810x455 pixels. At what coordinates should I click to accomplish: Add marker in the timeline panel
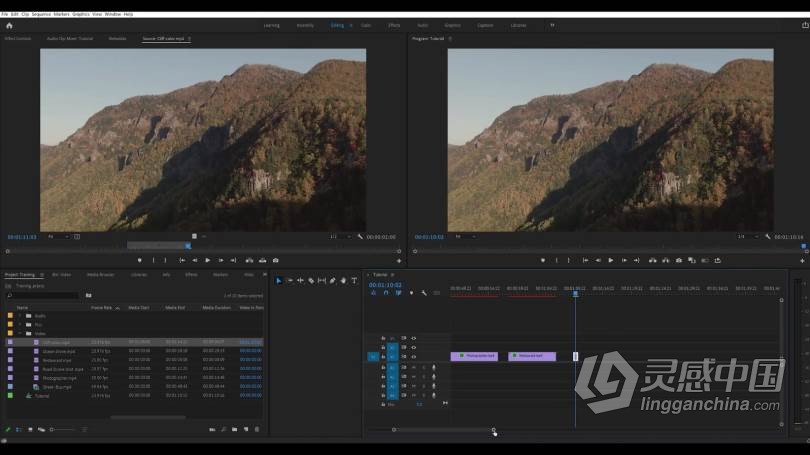411,293
